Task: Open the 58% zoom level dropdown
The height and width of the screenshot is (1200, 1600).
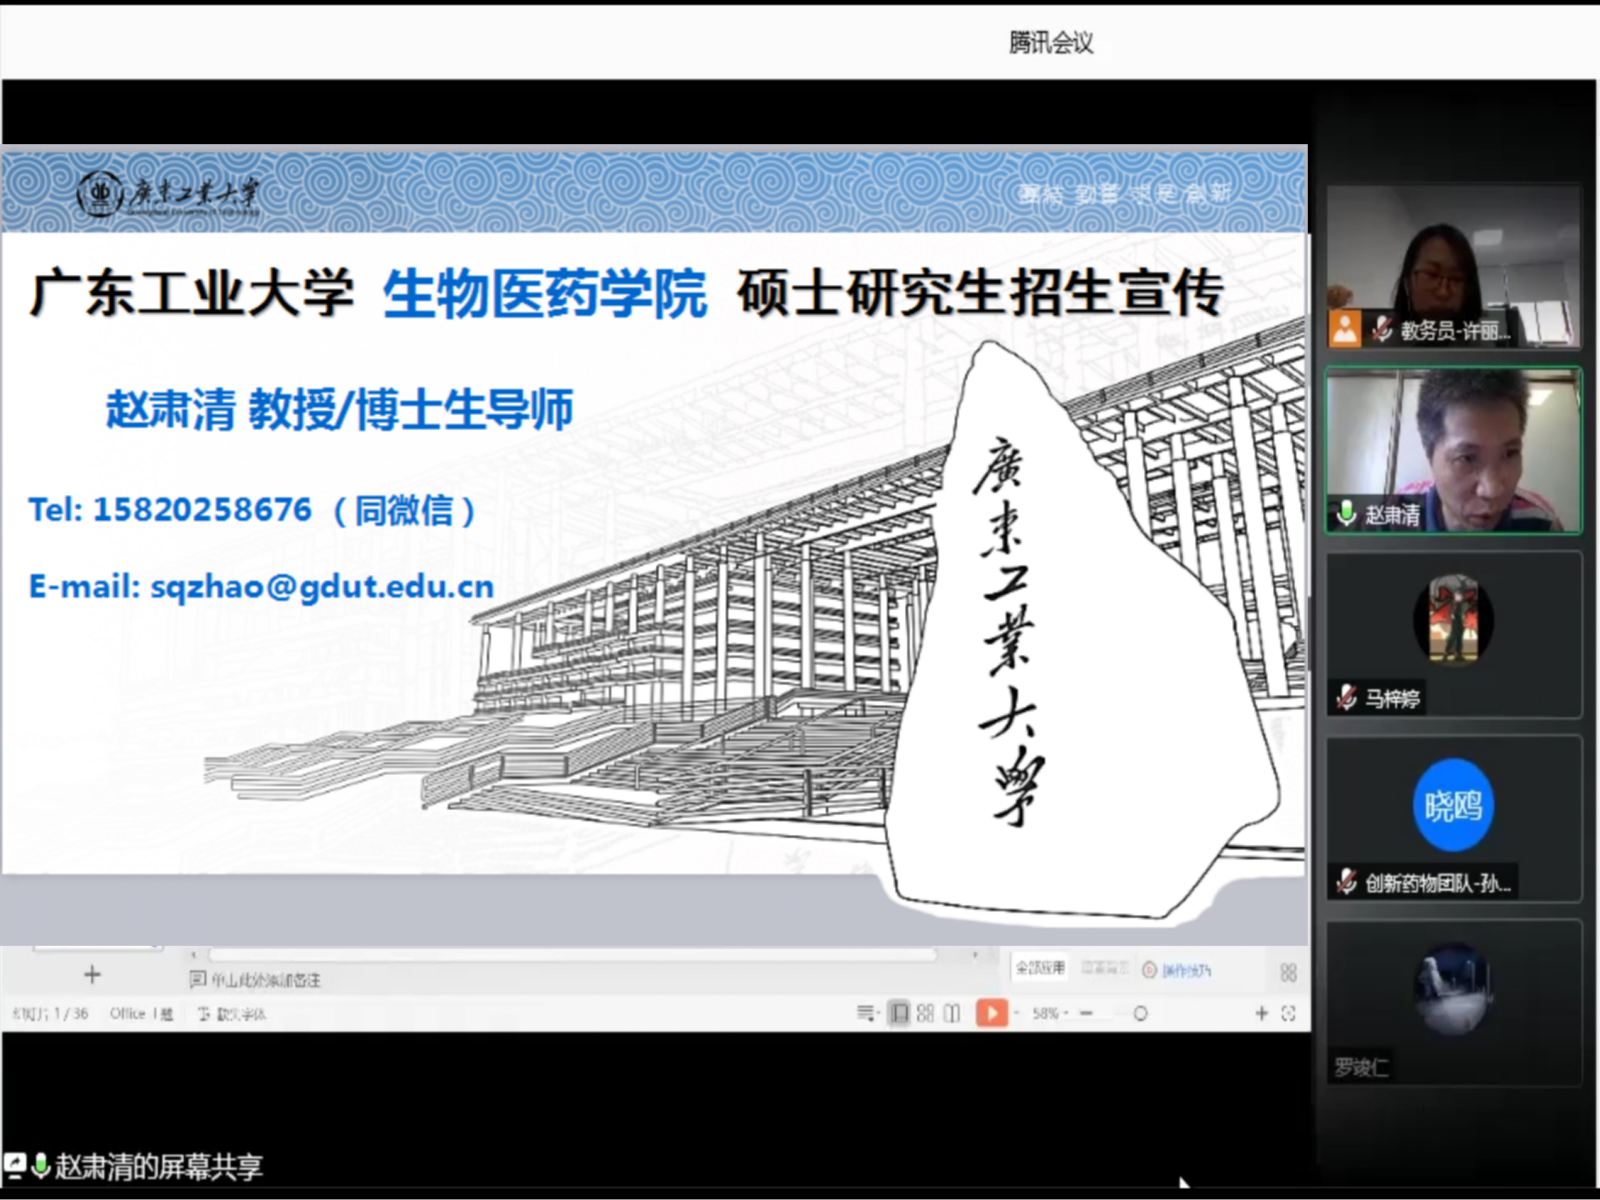Action: point(1050,1013)
